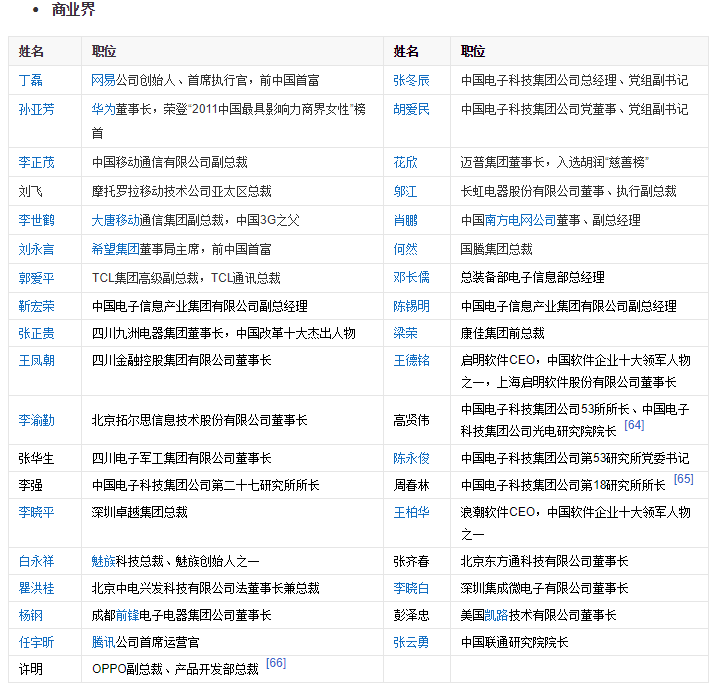The image size is (712, 684).
Task: Open the 王凤朝 name link
Action: [x=36, y=361]
